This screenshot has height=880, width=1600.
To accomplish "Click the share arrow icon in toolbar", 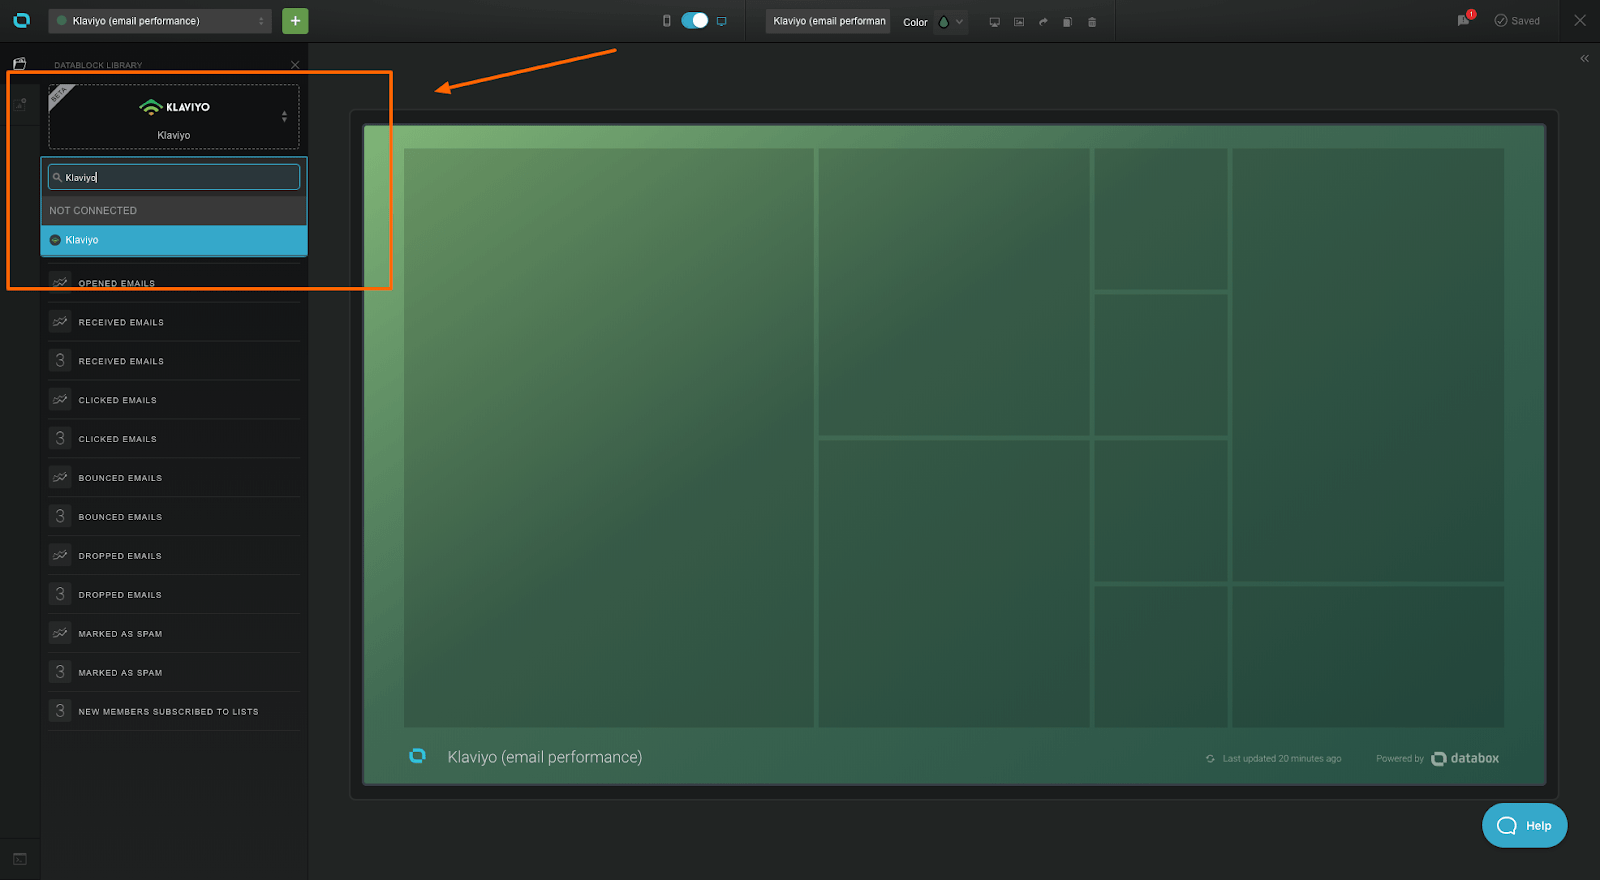I will 1043,22.
